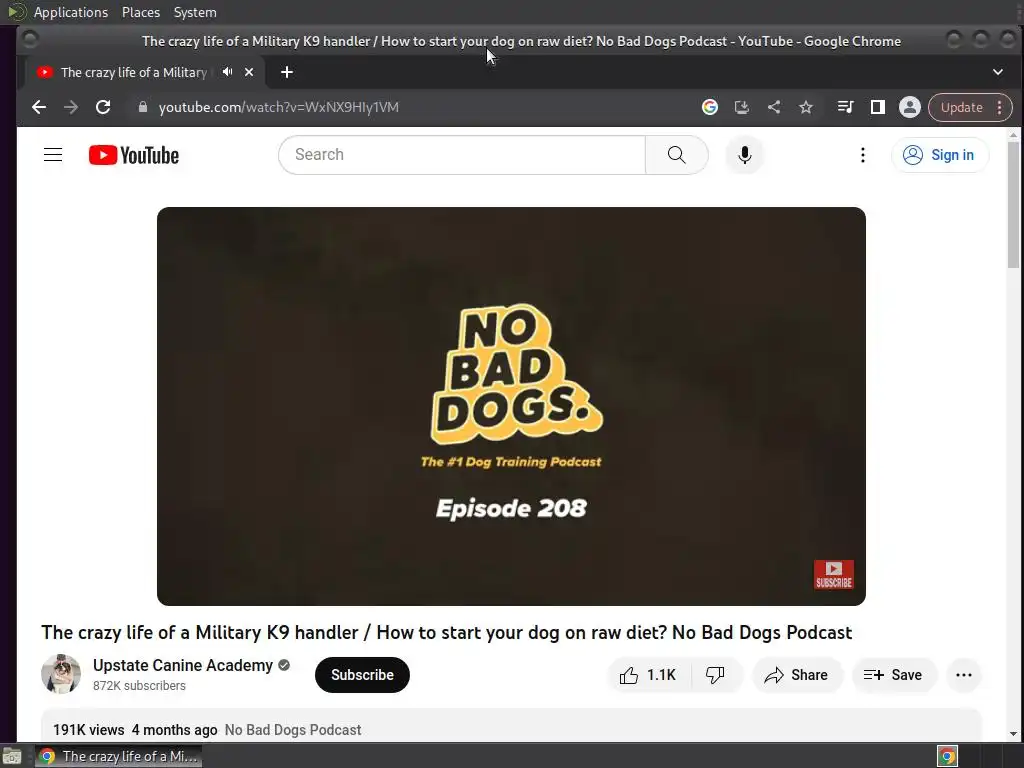
Task: Open the Chrome profile avatar
Action: (910, 107)
